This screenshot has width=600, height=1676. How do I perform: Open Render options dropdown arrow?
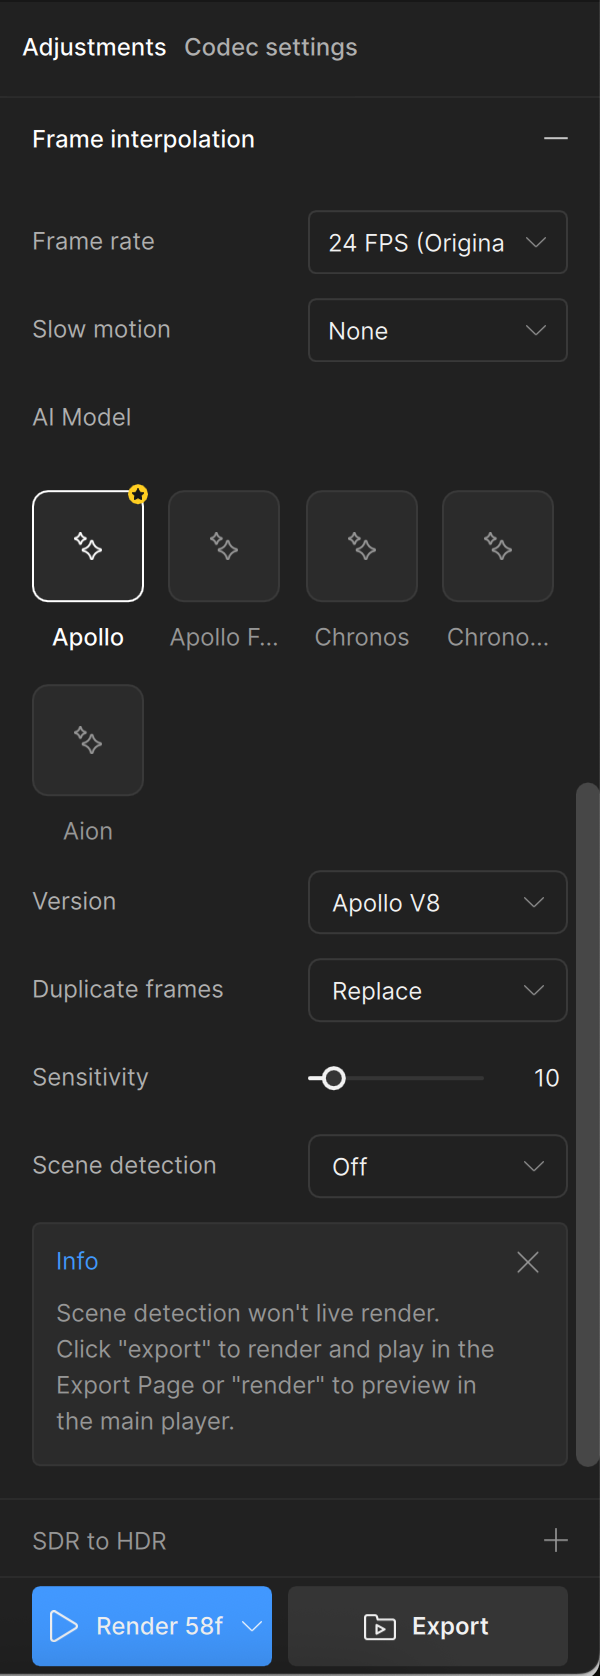pyautogui.click(x=252, y=1626)
